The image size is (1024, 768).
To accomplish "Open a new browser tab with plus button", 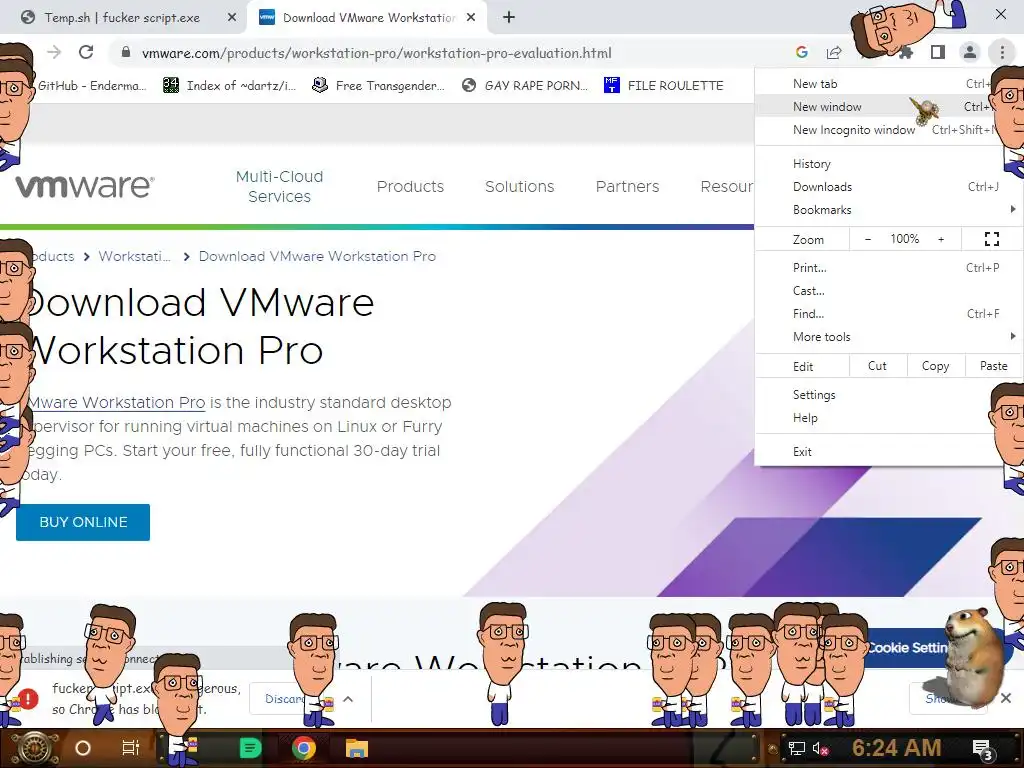I will pos(509,18).
